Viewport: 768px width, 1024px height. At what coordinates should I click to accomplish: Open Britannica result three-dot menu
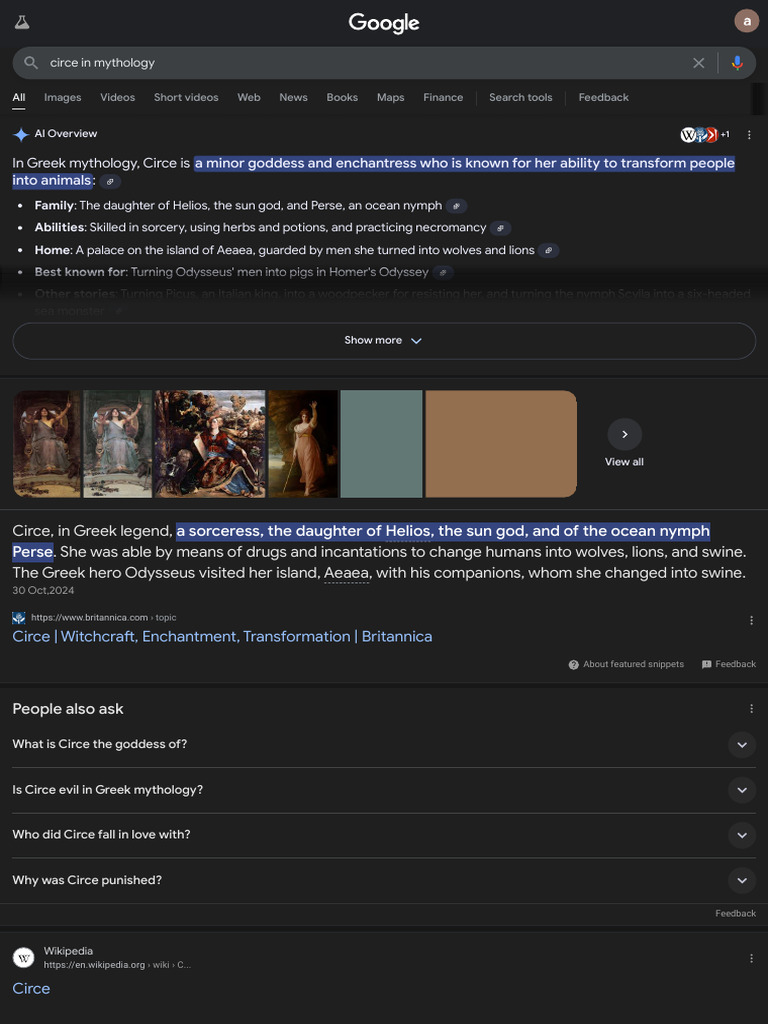tap(751, 621)
